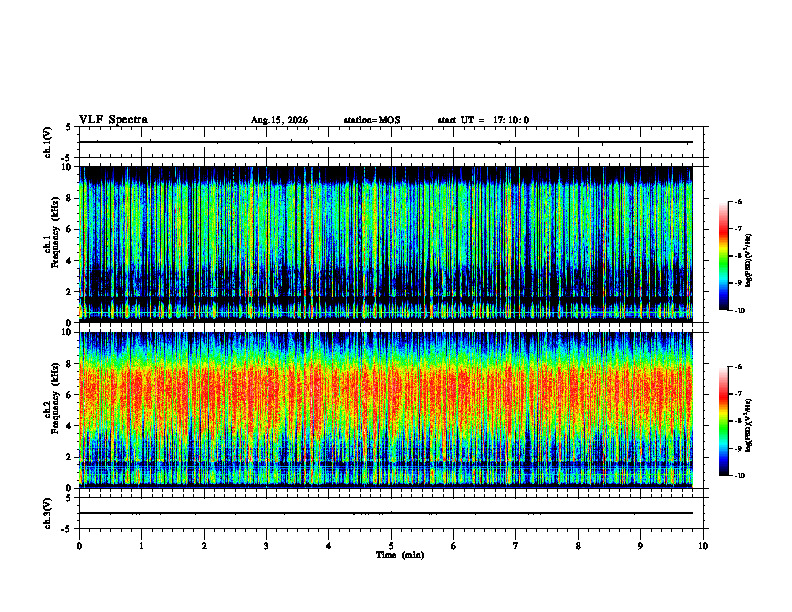Click the ch.1 spectrogram color bar
792x612 pixels.
723,256
